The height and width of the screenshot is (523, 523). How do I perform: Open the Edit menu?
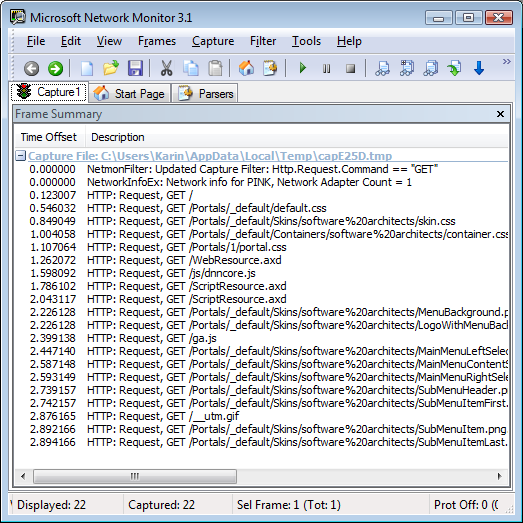click(71, 41)
